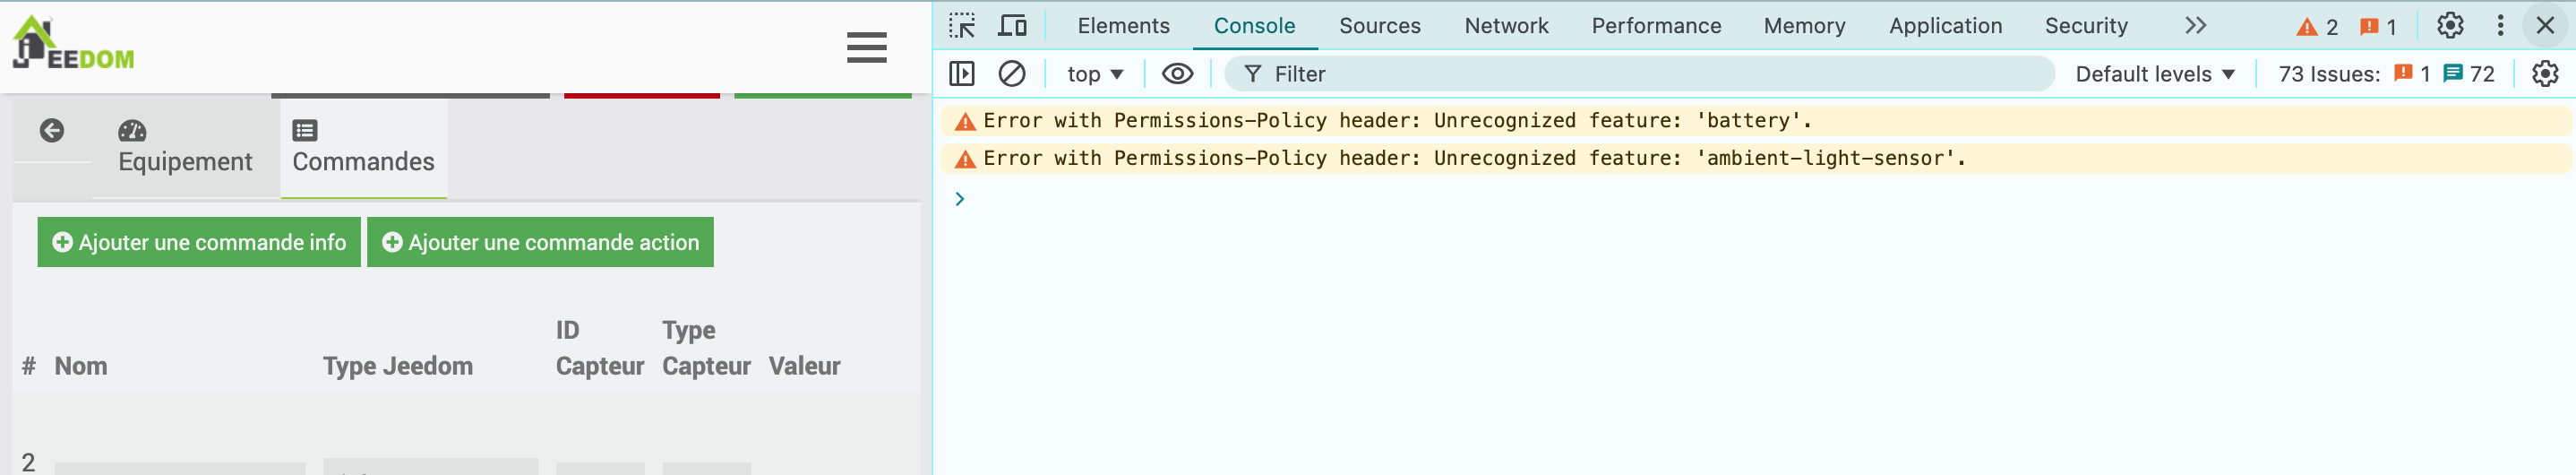
Task: Toggle the device toolbar icon
Action: click(x=1012, y=26)
